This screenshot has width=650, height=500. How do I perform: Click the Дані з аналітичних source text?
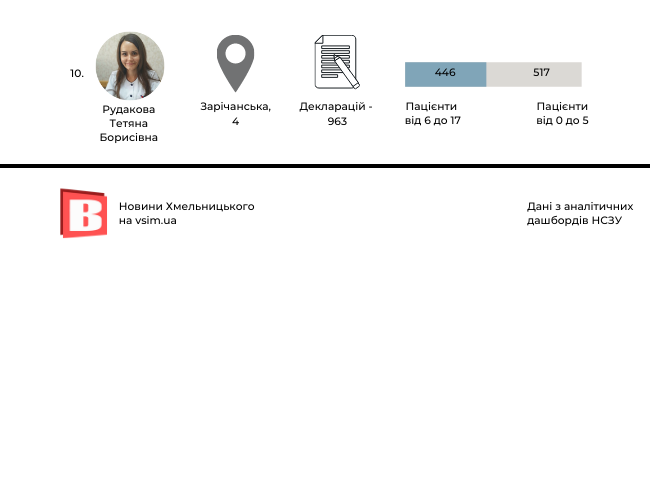[x=580, y=206]
